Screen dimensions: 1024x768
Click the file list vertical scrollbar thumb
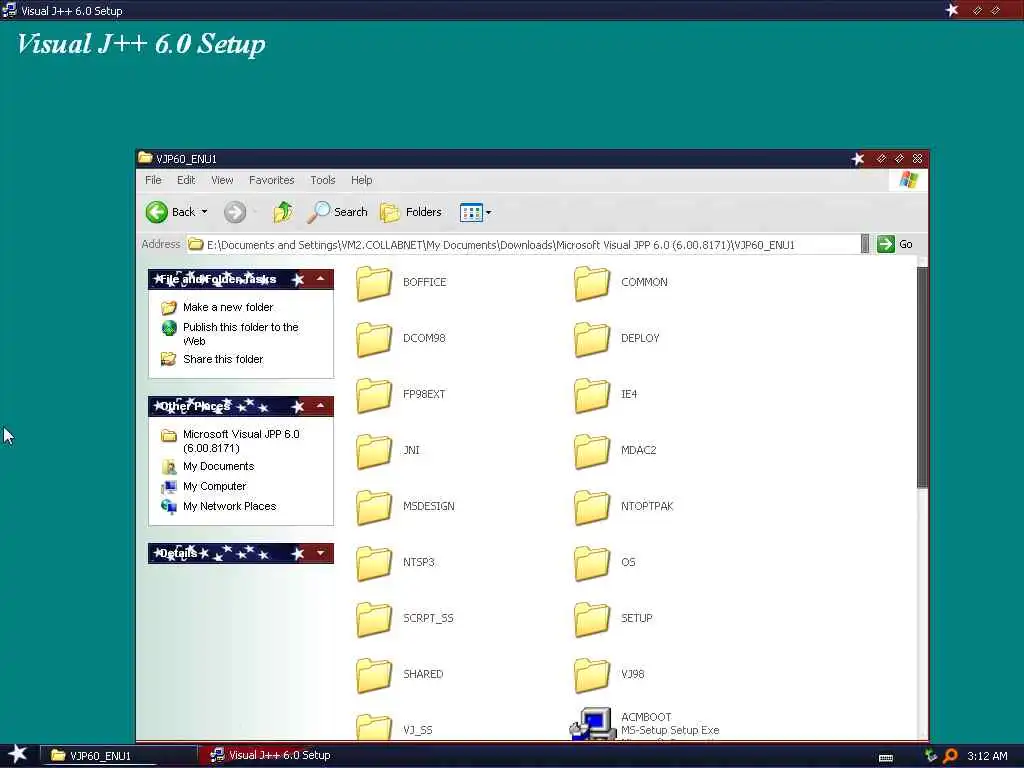922,377
